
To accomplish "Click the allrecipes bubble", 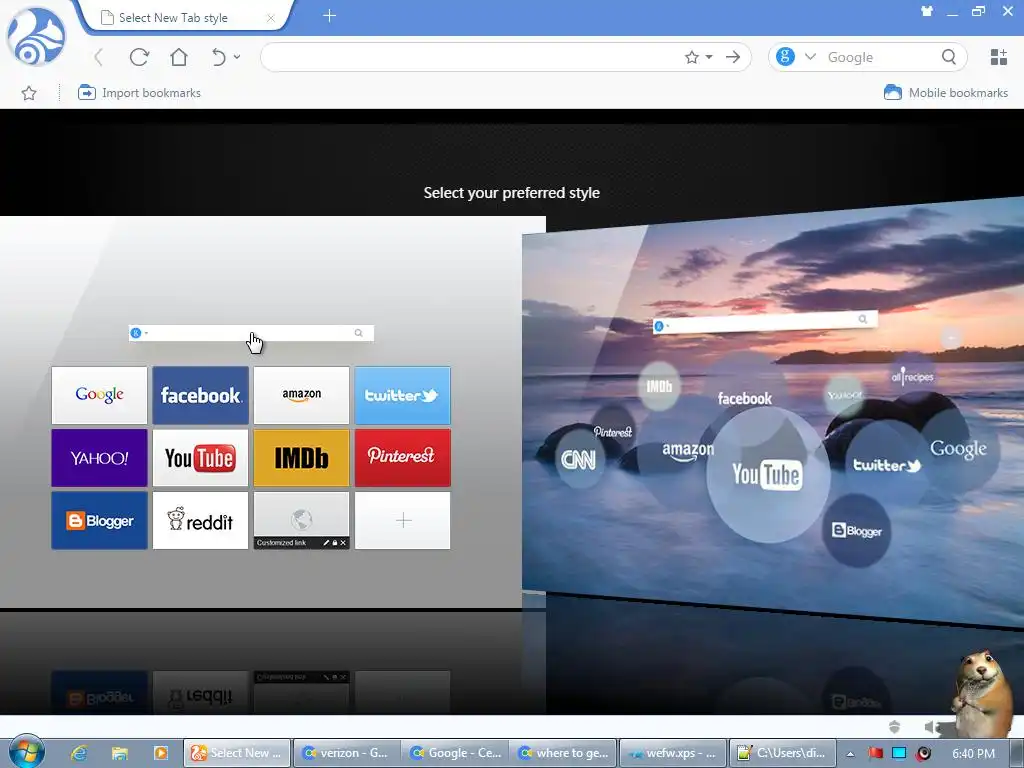I will (912, 376).
